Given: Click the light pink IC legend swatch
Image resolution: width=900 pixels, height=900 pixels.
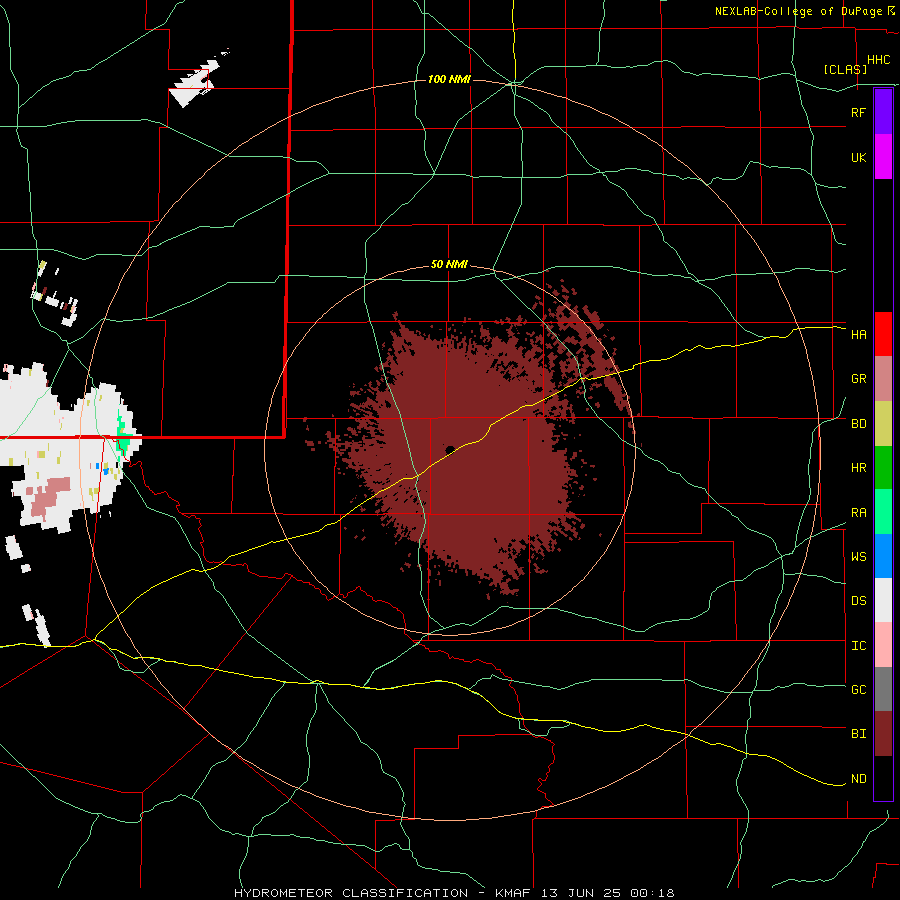Looking at the screenshot, I should tap(883, 645).
